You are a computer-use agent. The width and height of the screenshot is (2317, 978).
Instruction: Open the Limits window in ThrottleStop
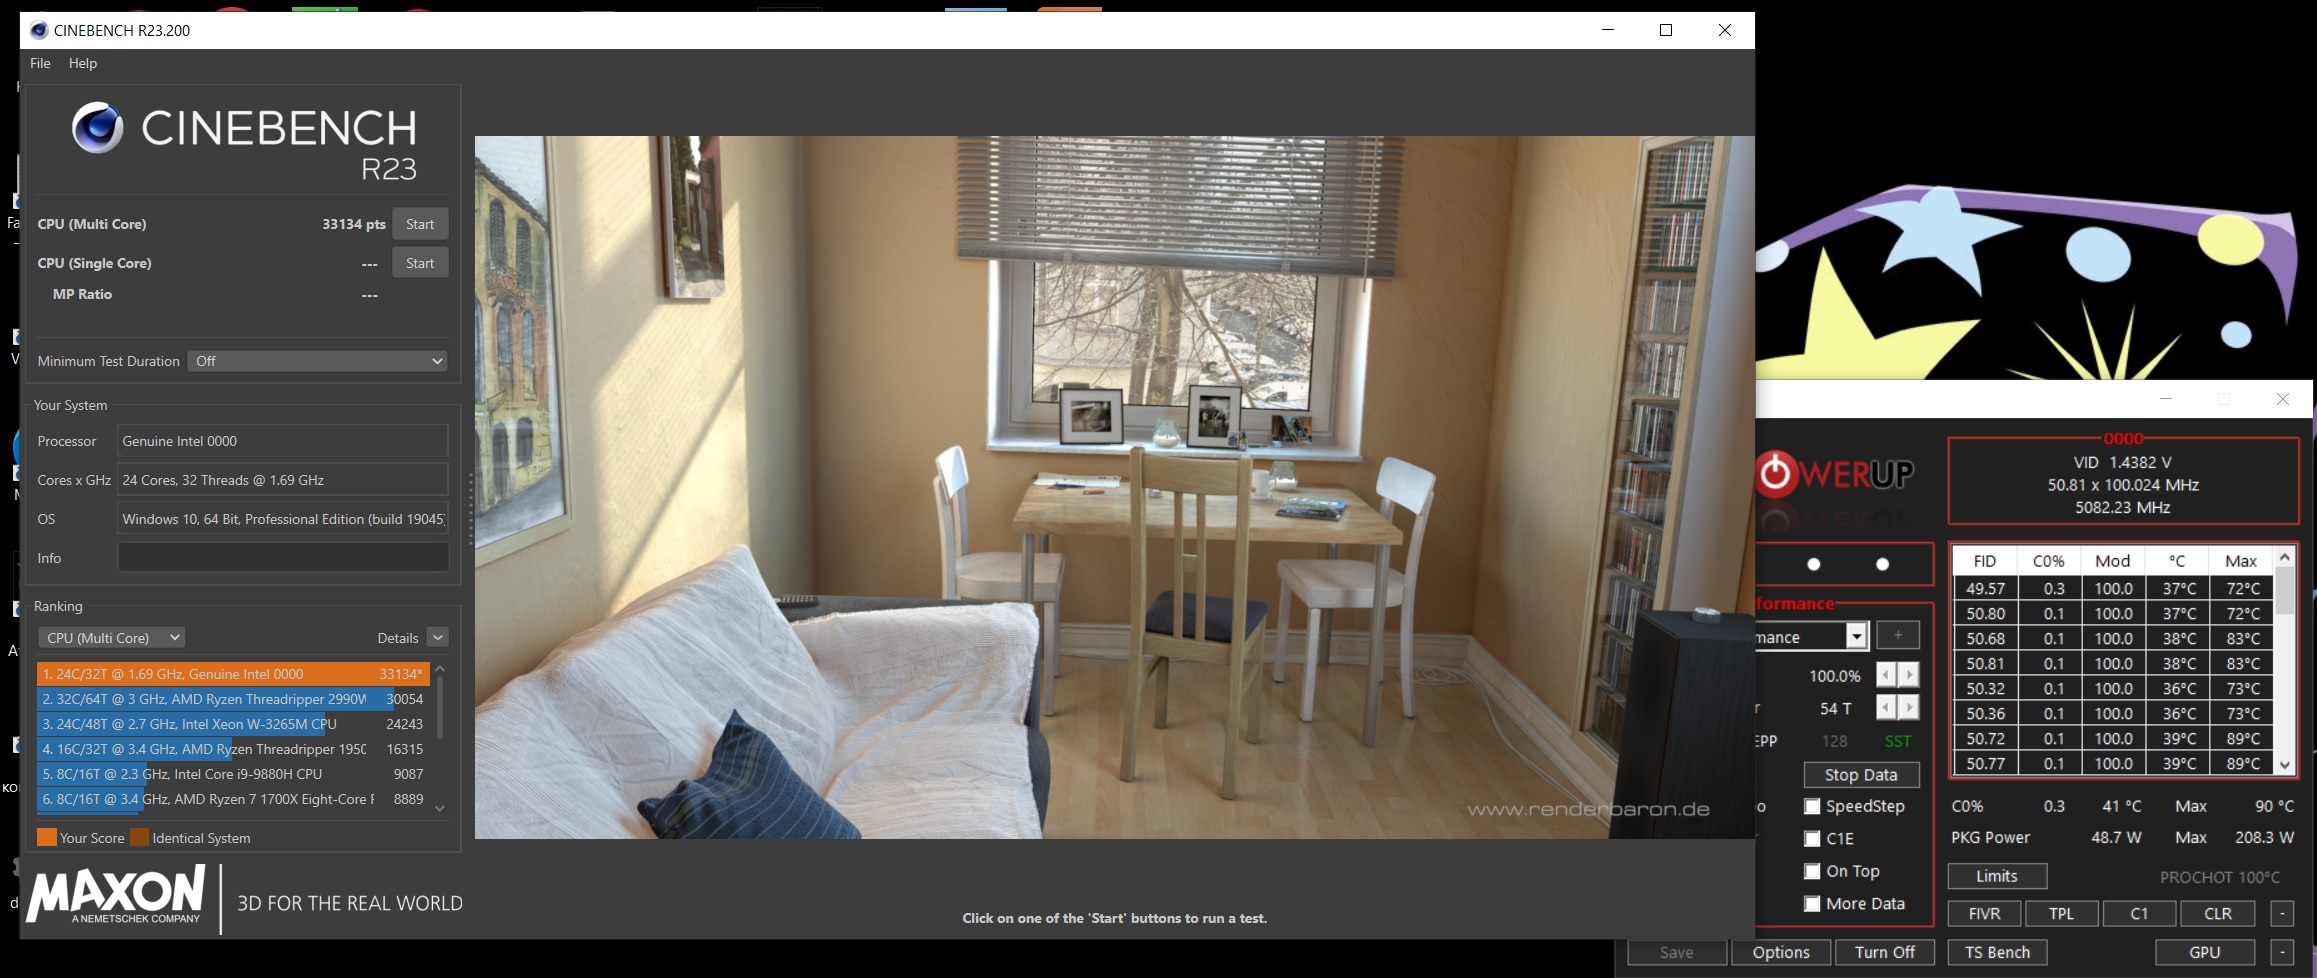point(1997,876)
